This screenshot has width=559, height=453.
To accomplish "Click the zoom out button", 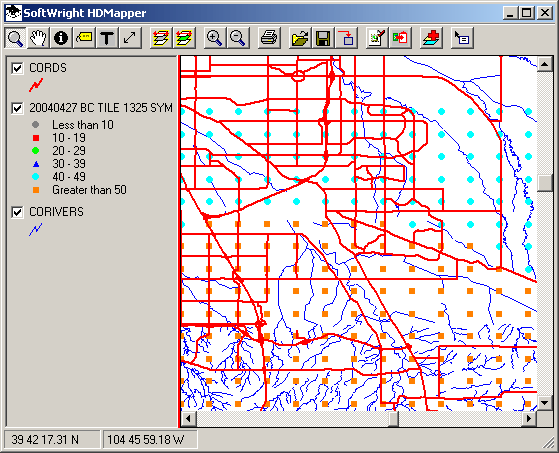I will pos(237,38).
